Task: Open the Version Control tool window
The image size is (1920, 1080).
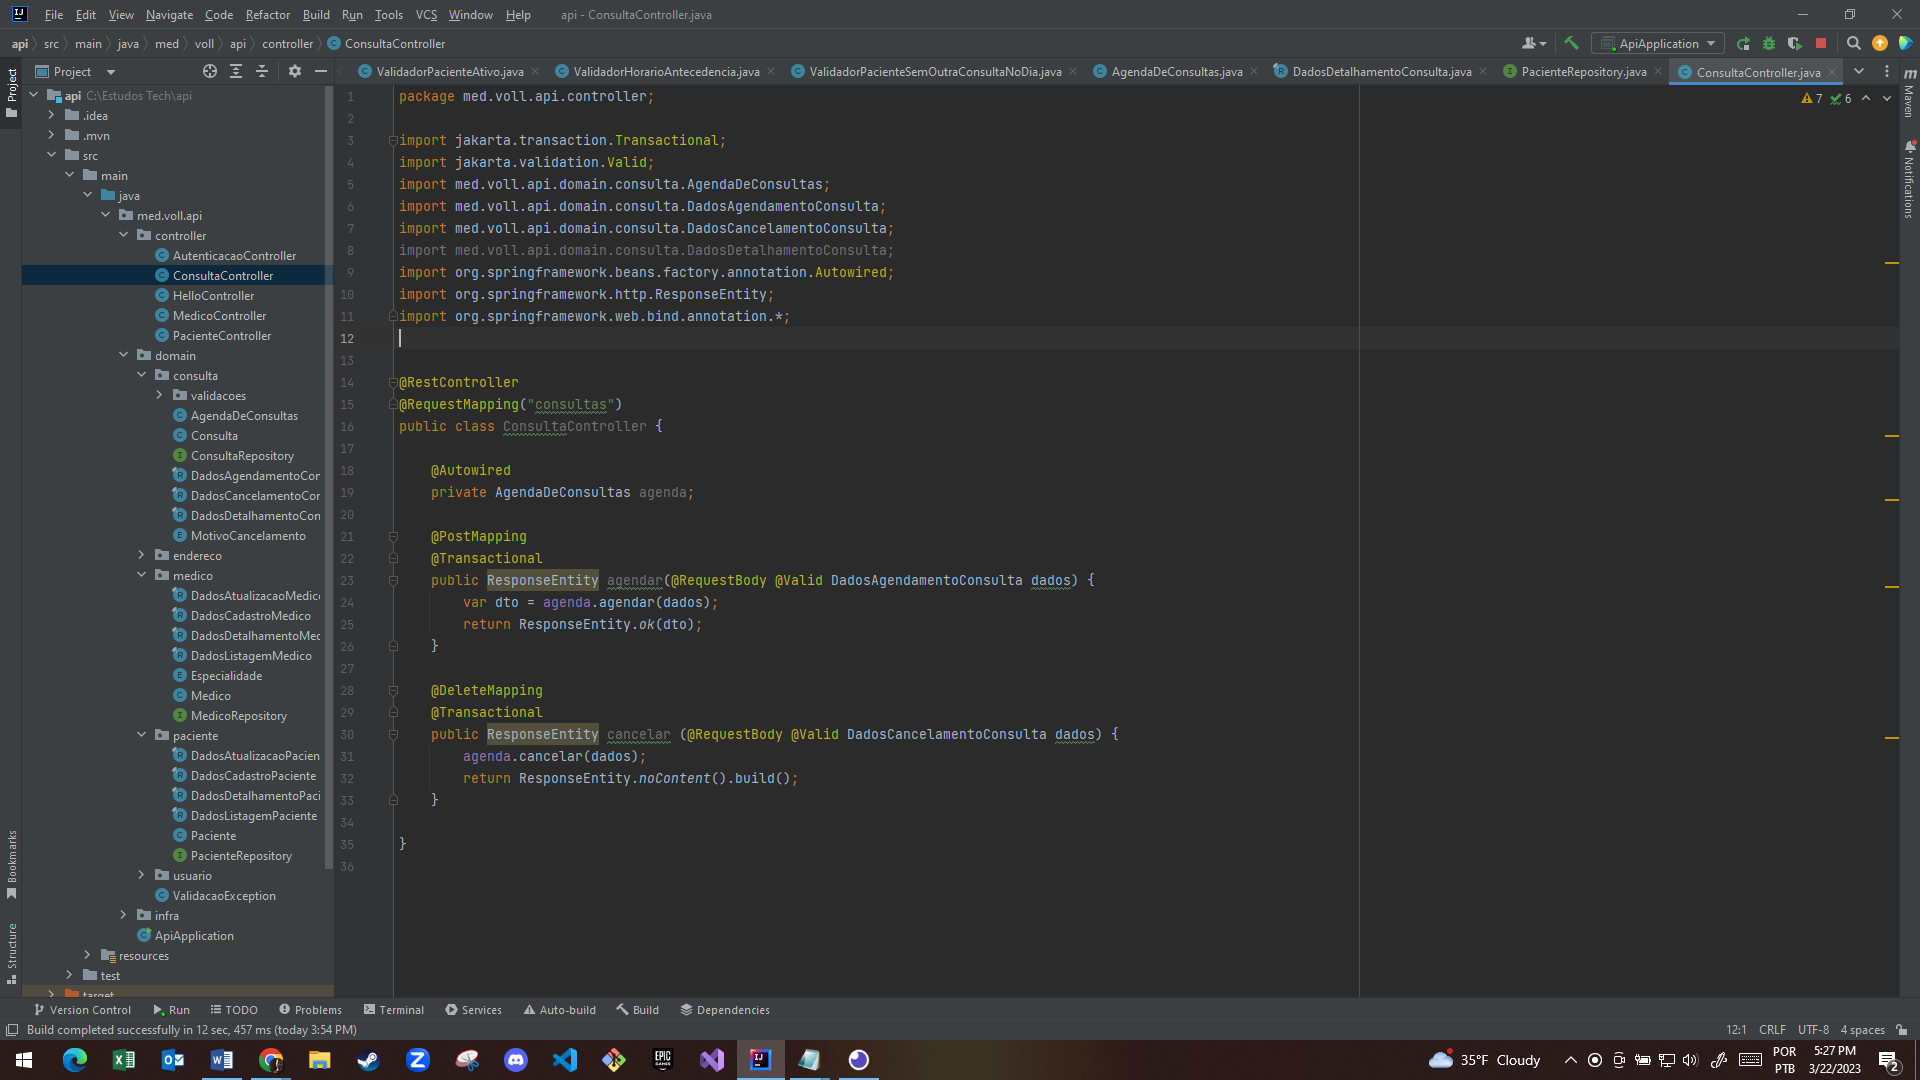Action: (x=82, y=1010)
